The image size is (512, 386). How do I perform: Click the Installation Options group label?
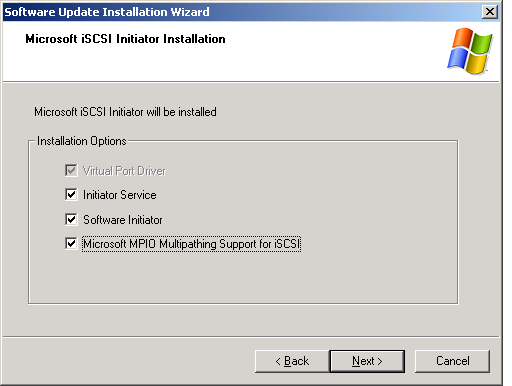coord(82,141)
